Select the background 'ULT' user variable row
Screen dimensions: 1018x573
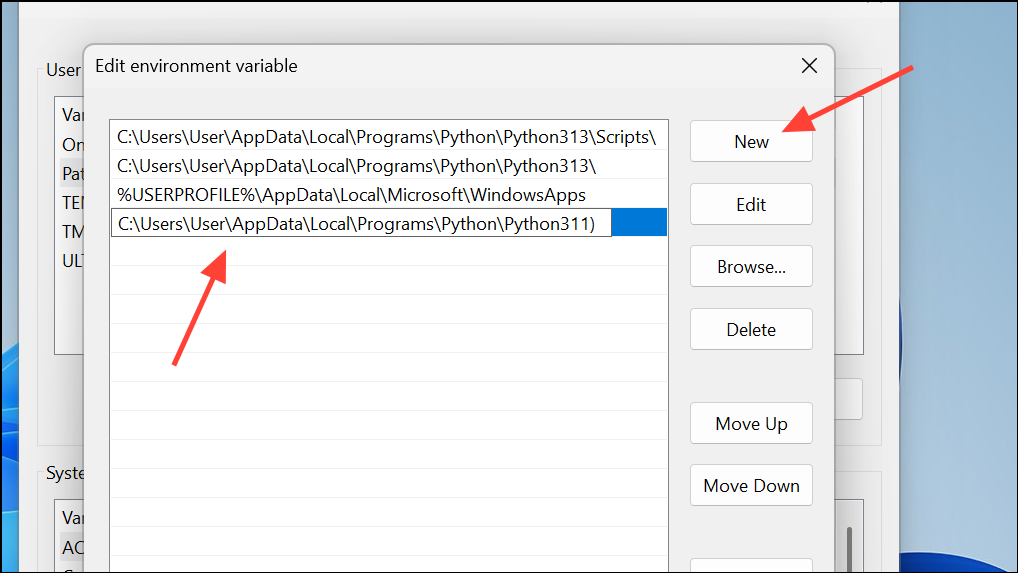click(x=72, y=261)
